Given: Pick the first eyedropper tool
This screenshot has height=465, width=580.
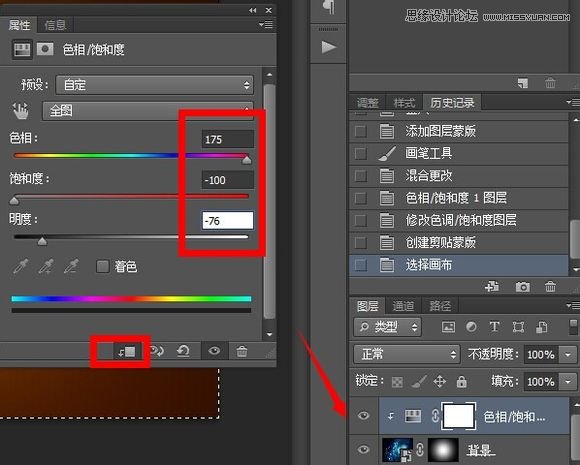Looking at the screenshot, I should coord(21,266).
